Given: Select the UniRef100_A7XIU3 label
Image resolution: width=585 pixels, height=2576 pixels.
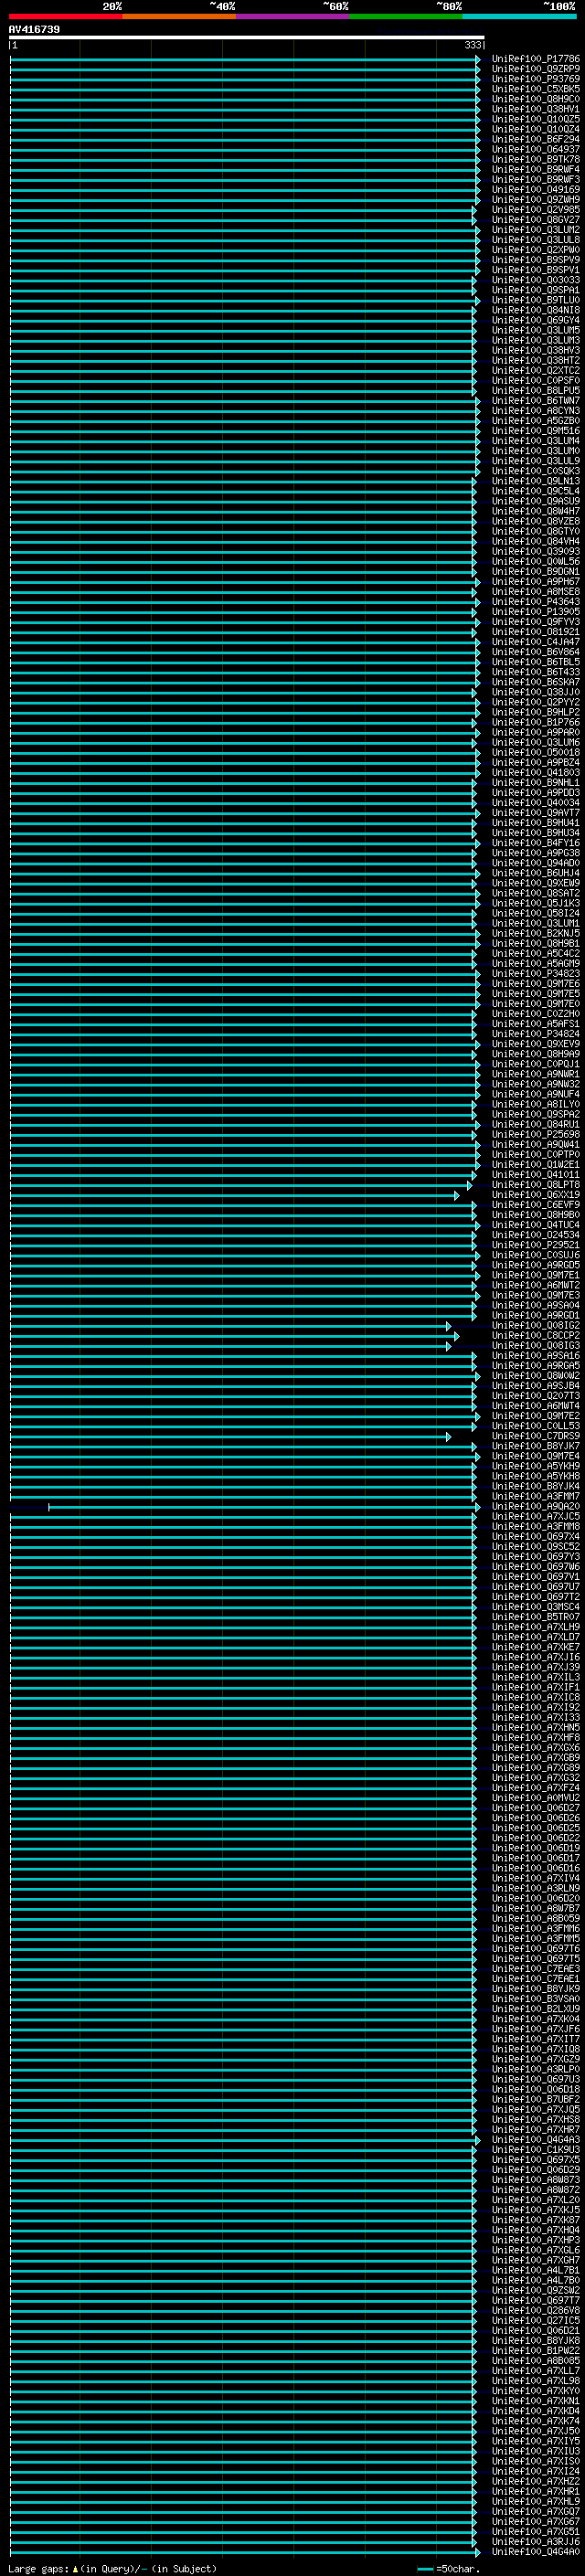Looking at the screenshot, I should click(536, 2453).
